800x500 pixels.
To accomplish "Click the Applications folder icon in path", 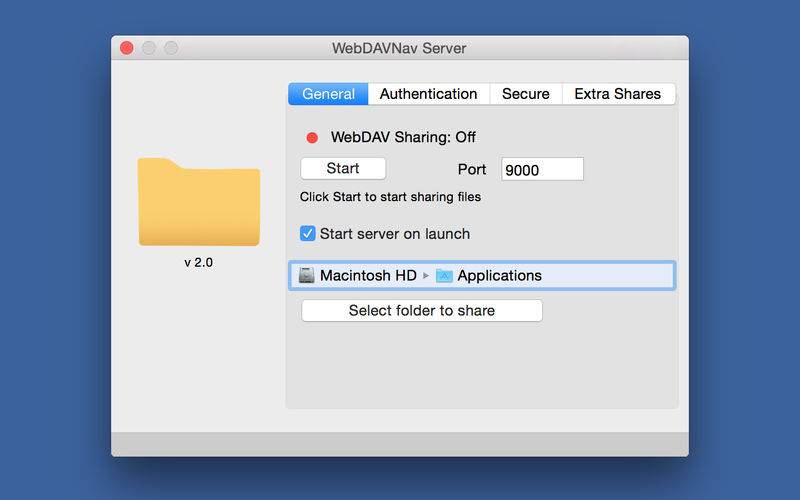I will pos(444,276).
